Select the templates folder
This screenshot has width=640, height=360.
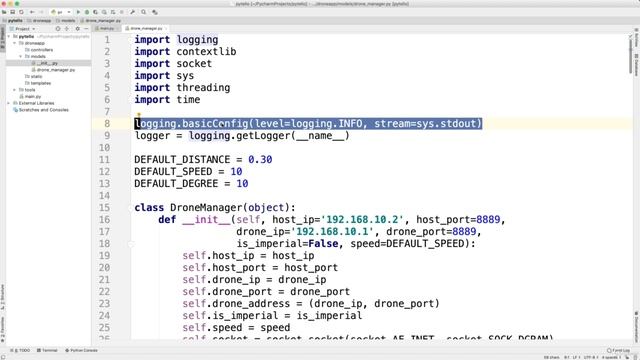coord(38,83)
